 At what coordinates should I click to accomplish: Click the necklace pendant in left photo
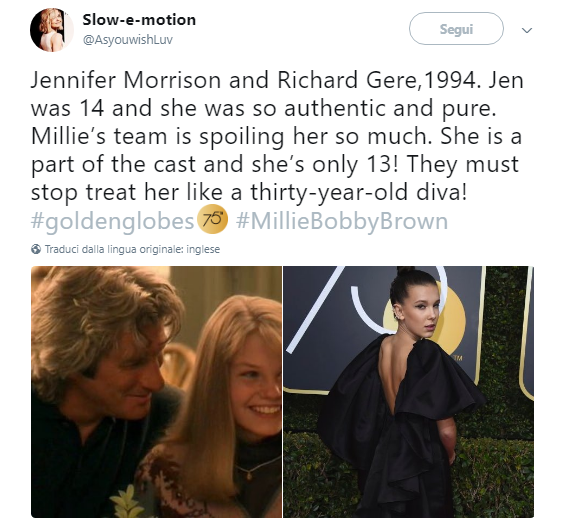[x=249, y=476]
